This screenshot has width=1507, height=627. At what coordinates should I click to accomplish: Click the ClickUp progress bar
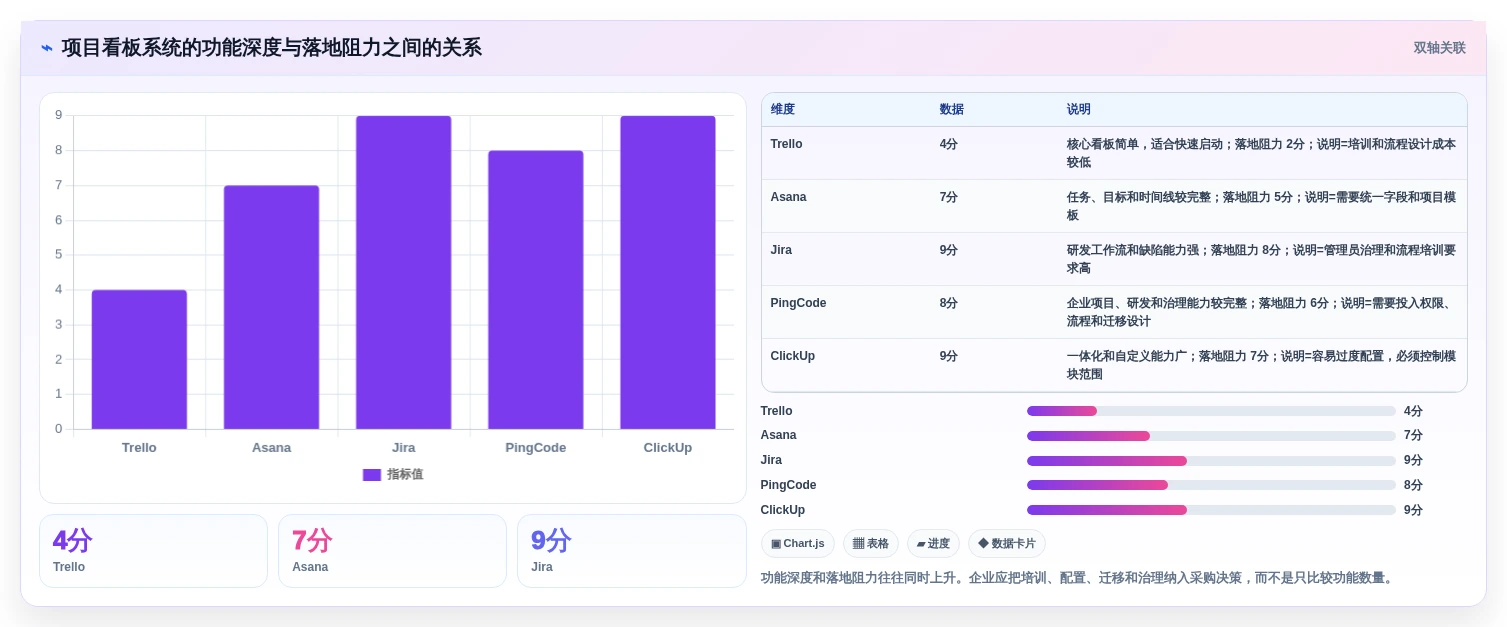1211,510
